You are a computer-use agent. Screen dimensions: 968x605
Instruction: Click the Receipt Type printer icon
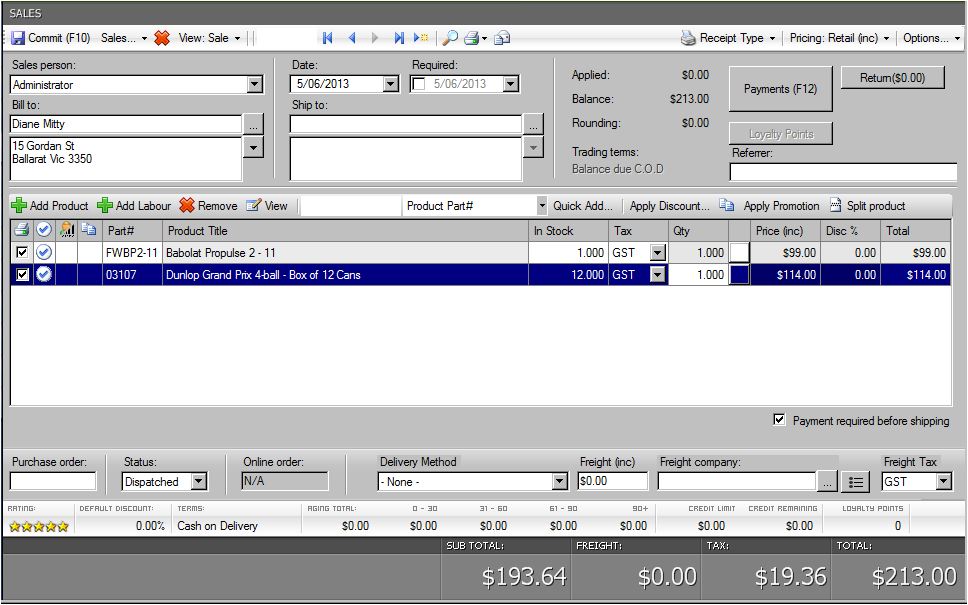click(688, 38)
